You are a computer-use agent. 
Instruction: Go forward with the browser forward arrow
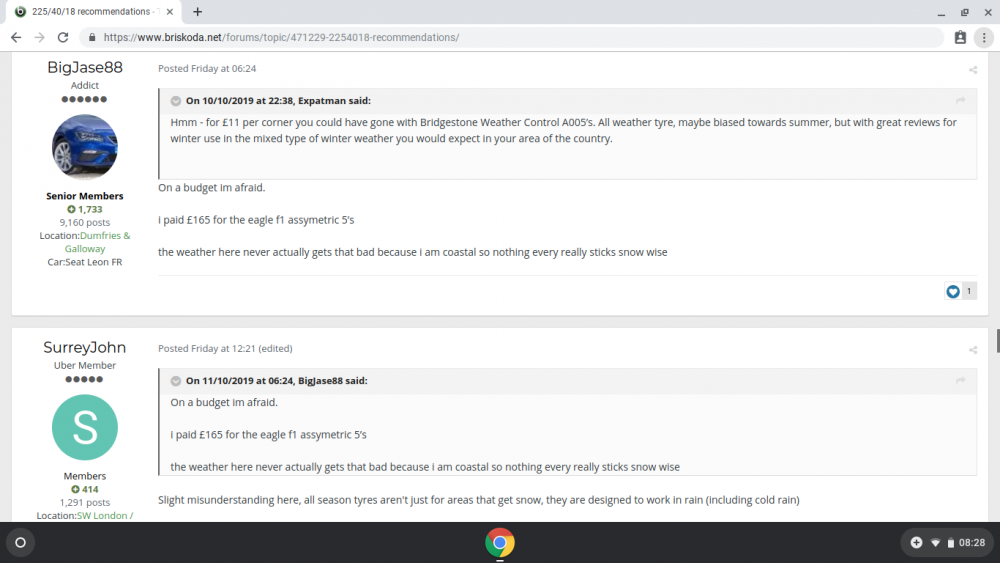40,38
